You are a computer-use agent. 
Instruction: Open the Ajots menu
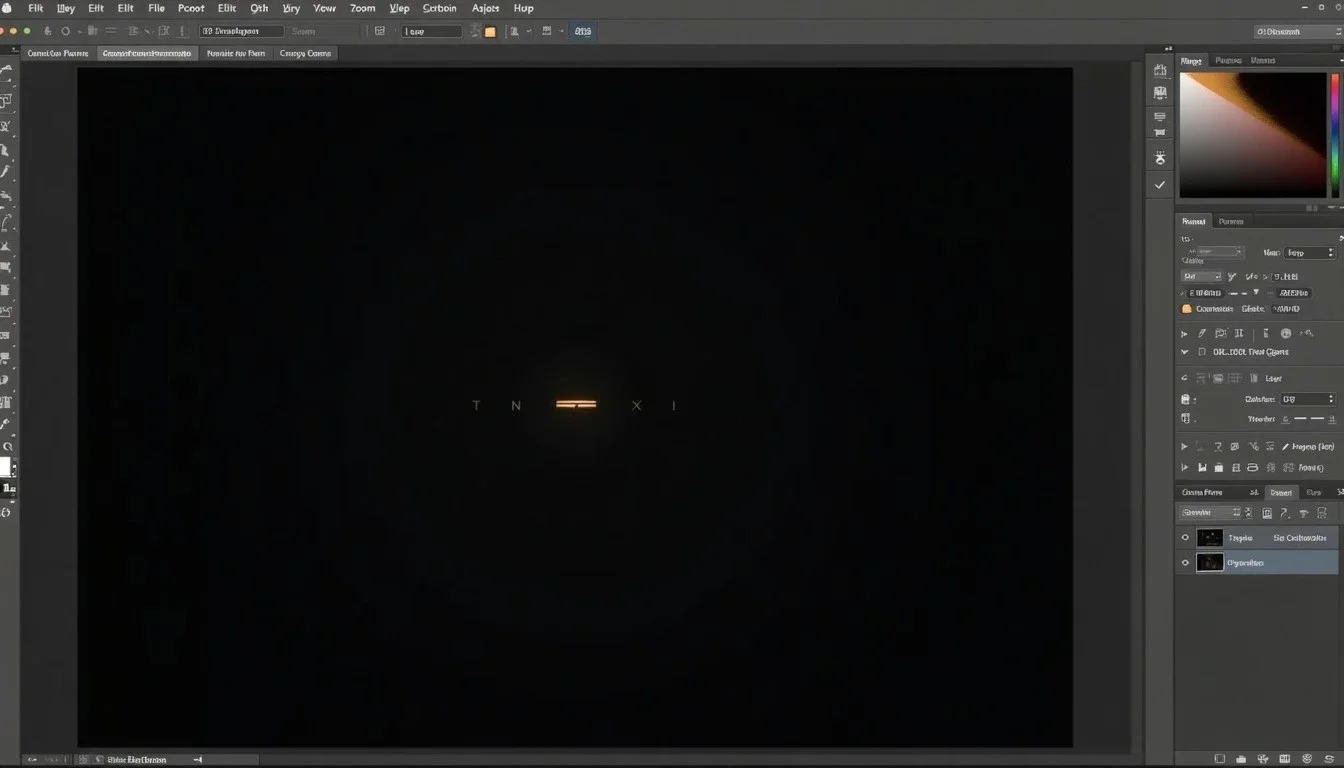pos(484,8)
